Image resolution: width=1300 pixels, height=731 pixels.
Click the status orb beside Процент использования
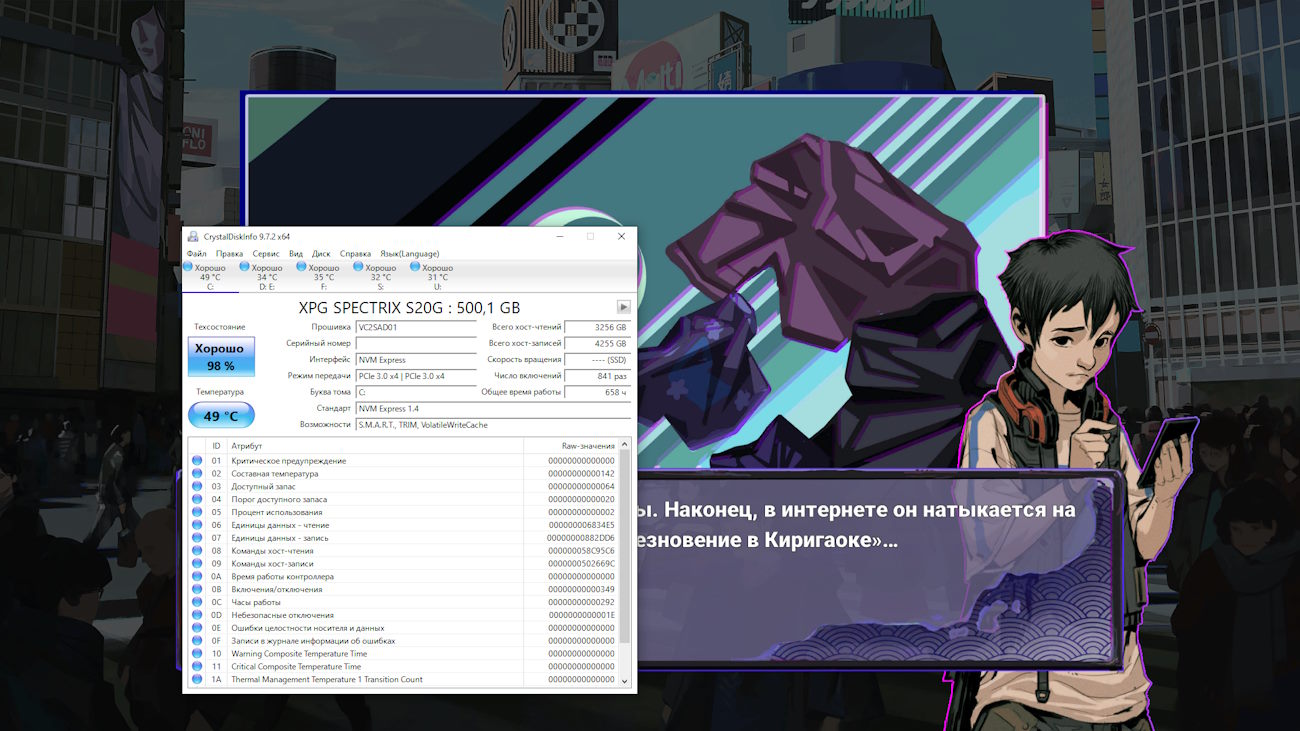click(x=197, y=512)
